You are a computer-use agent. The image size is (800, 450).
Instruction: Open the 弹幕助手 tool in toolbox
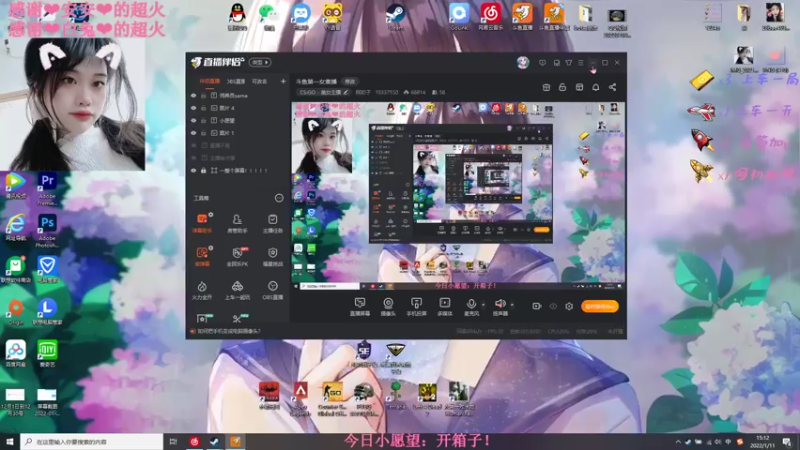point(203,223)
